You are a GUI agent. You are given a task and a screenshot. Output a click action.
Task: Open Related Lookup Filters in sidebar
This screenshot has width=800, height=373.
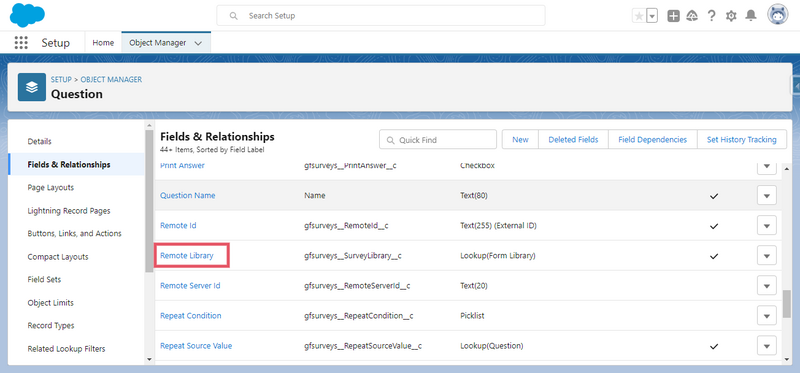pos(66,349)
